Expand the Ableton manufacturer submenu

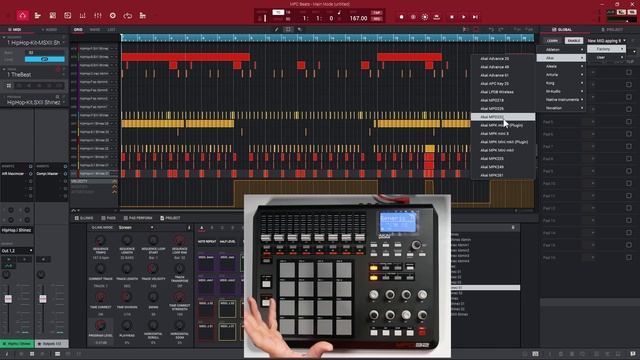[x=561, y=50]
